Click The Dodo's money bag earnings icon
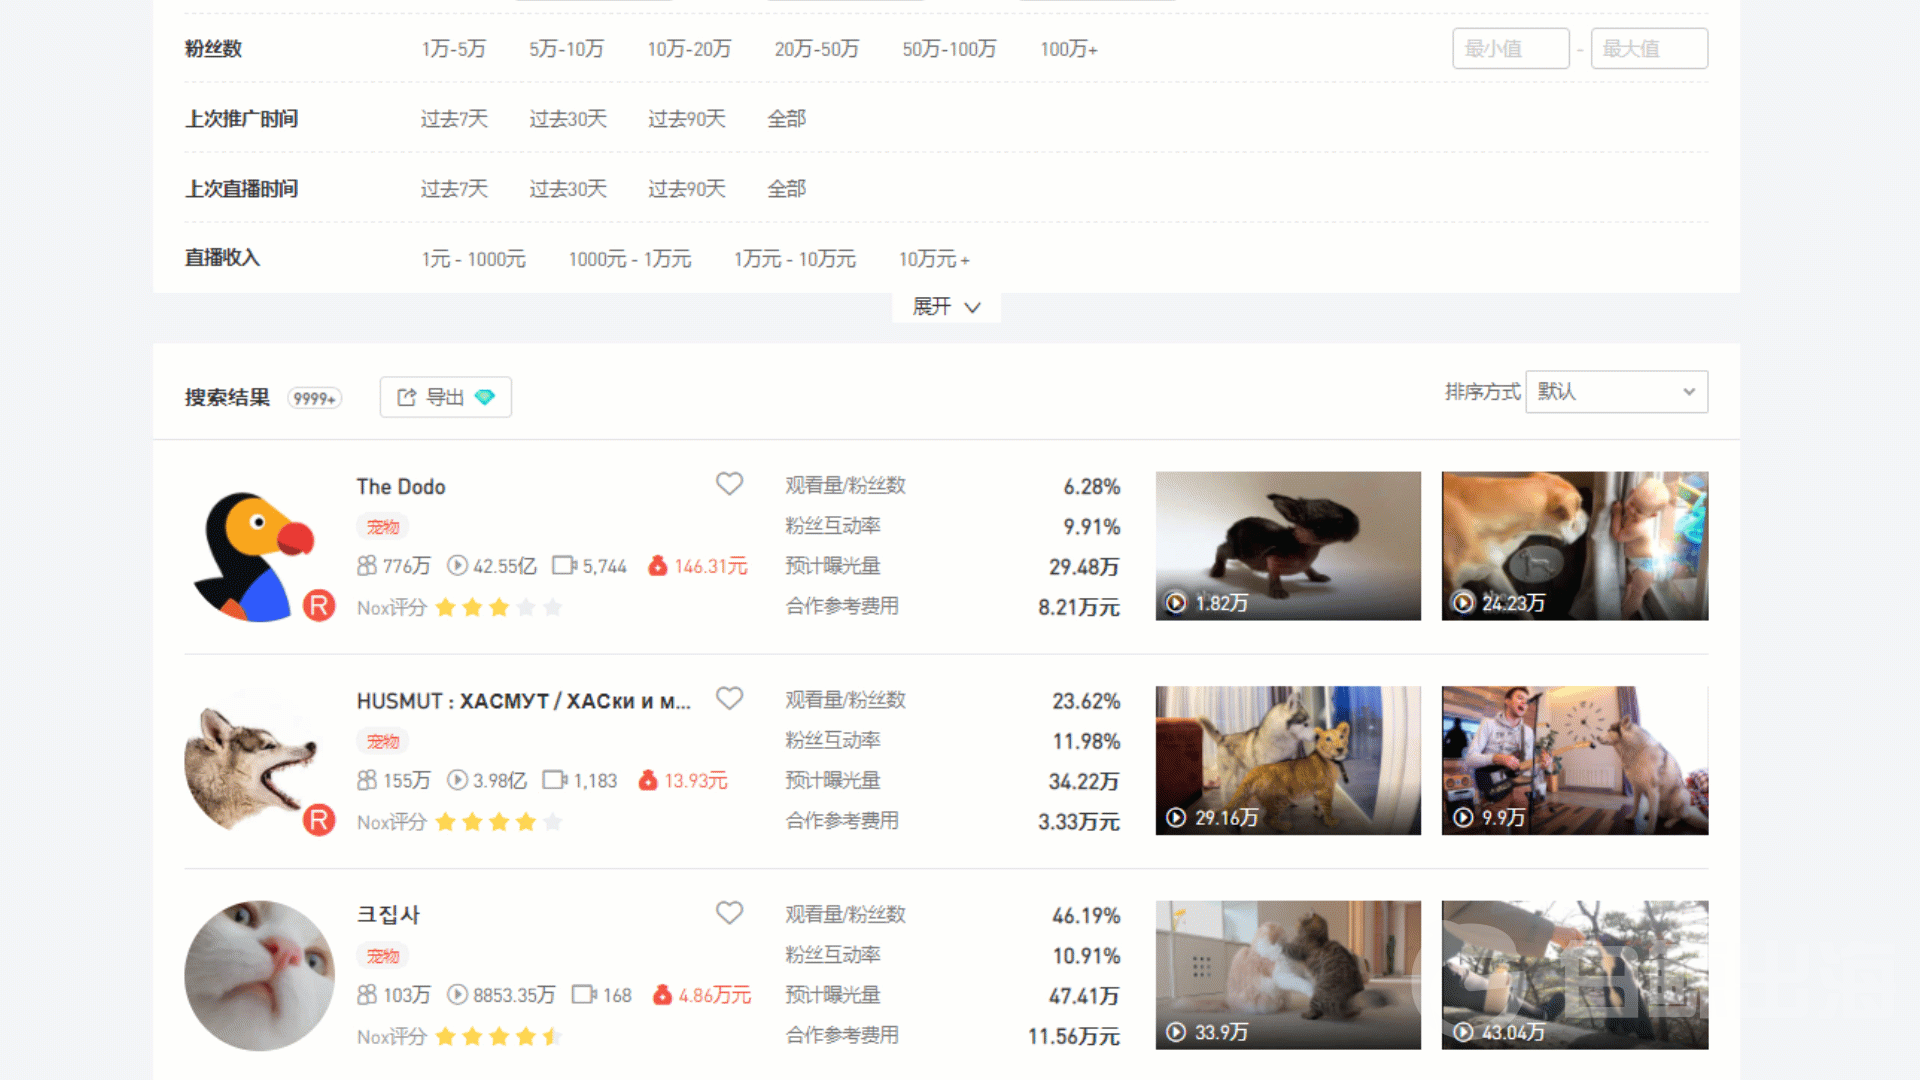This screenshot has height=1080, width=1920. [x=657, y=566]
